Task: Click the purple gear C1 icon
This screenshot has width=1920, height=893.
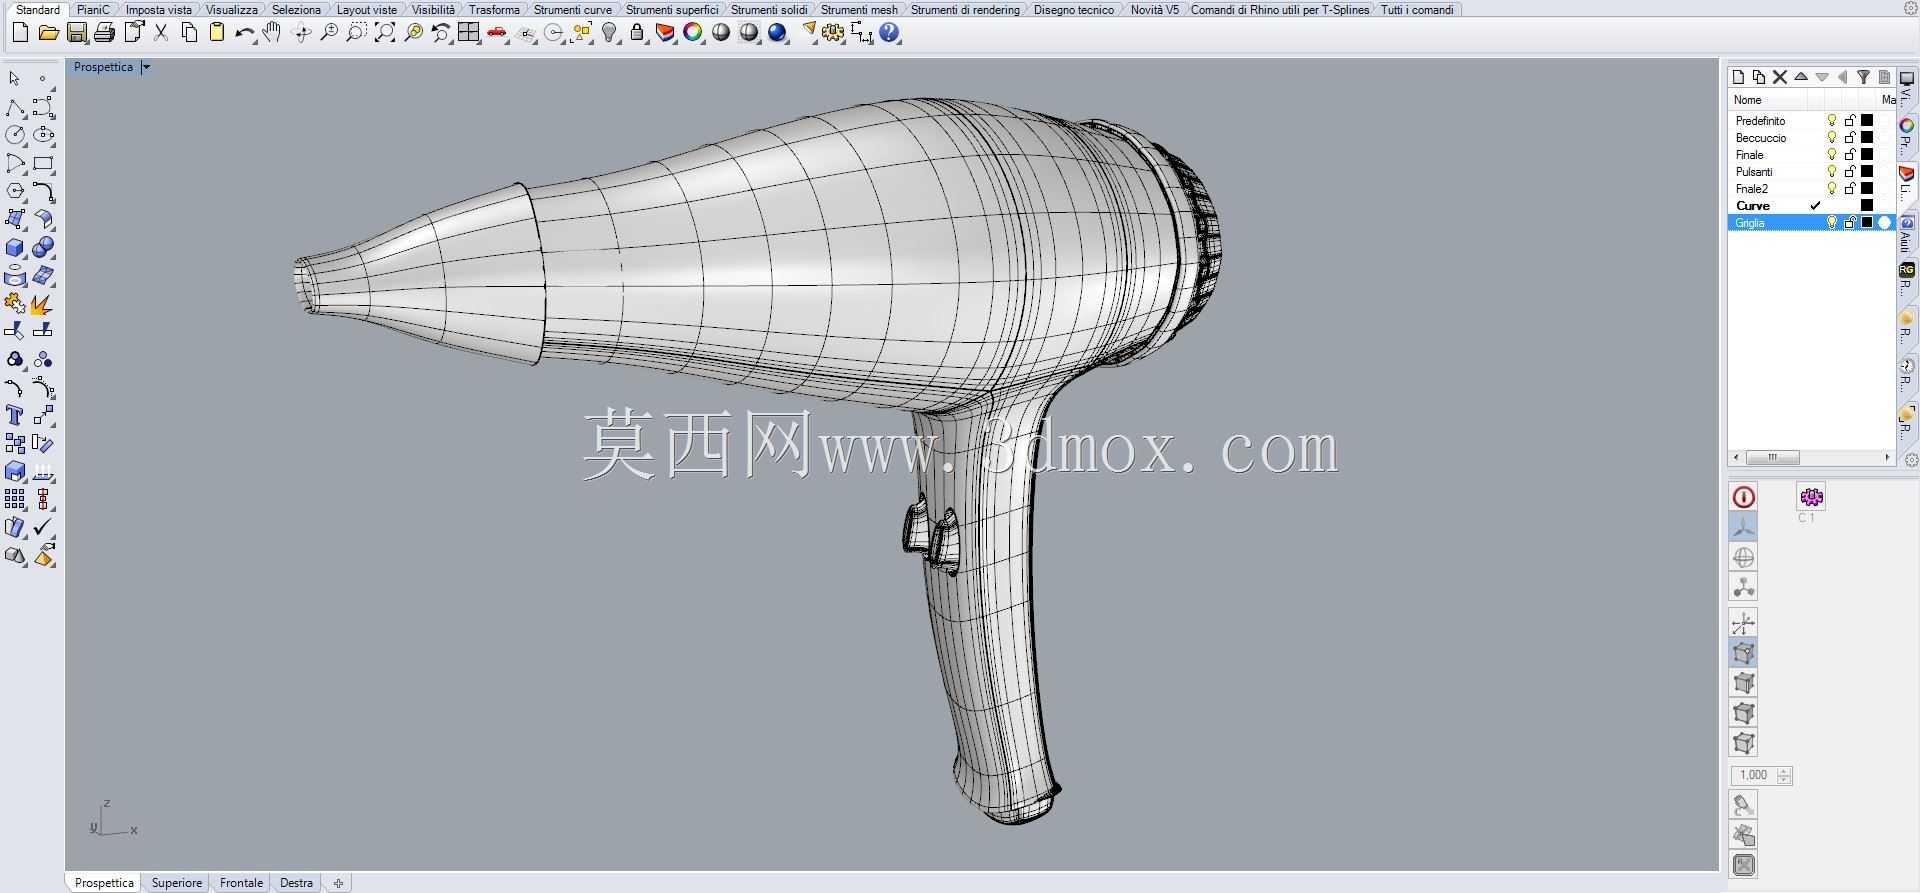Action: click(x=1811, y=496)
